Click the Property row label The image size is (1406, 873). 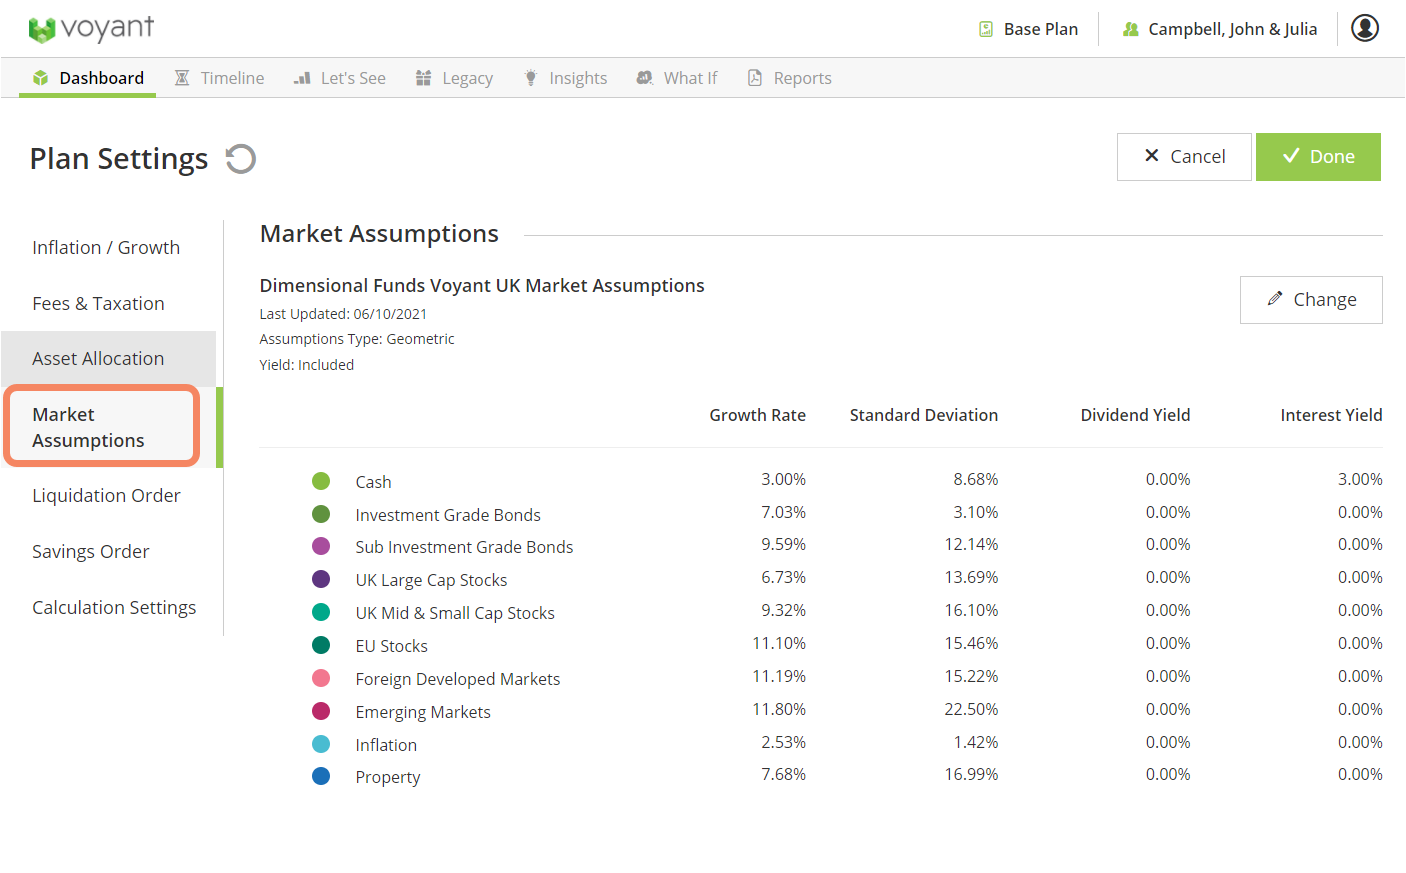coord(387,777)
